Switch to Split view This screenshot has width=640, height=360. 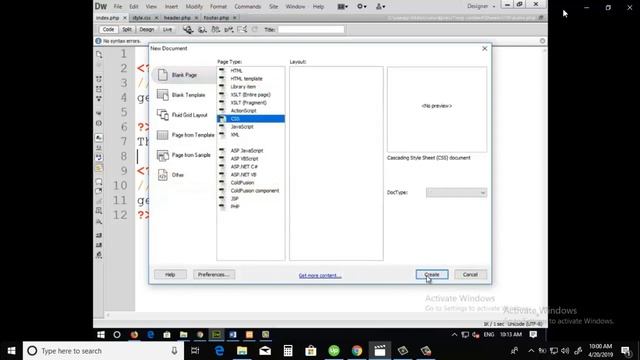[127, 29]
